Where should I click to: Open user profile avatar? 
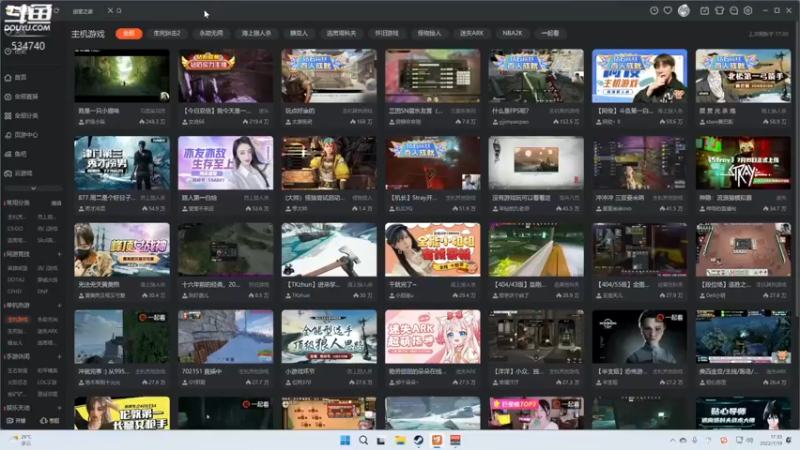point(684,10)
